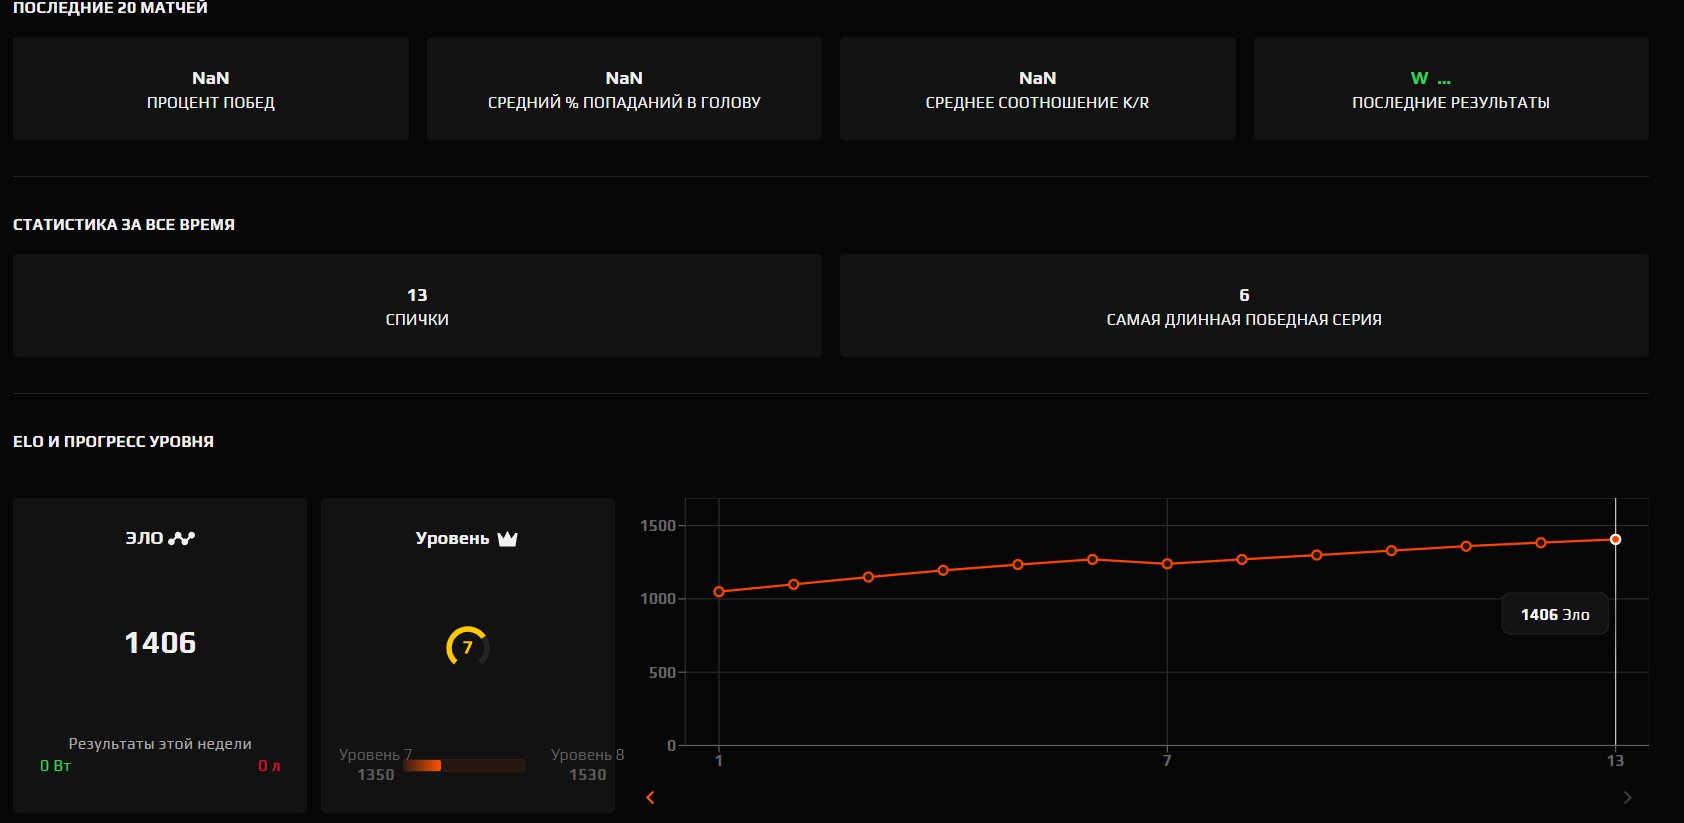
Task: Click the Elo chart point above match 7
Action: click(1167, 564)
